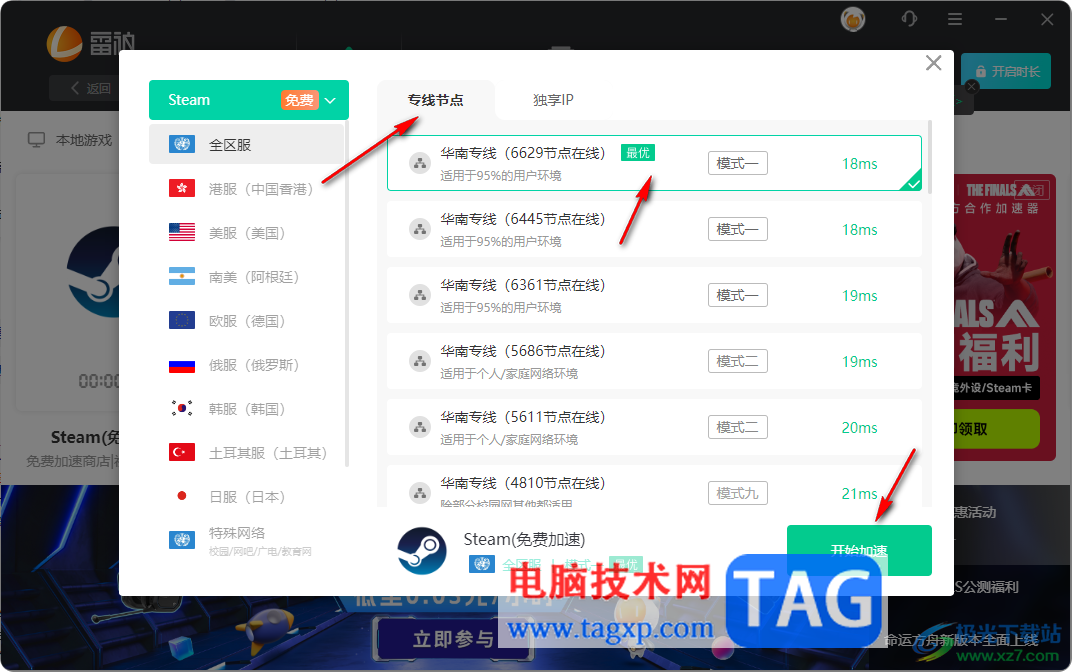
Task: Click the 雷神 logo in main window
Action: point(91,44)
